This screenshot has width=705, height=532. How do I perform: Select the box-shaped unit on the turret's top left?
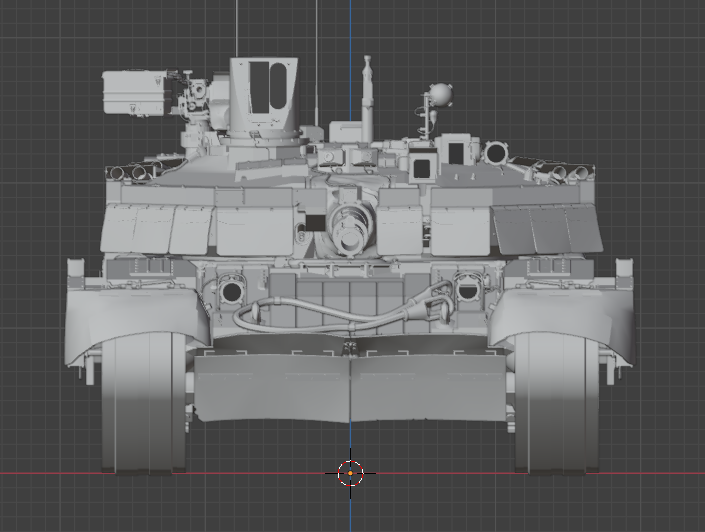pyautogui.click(x=135, y=92)
